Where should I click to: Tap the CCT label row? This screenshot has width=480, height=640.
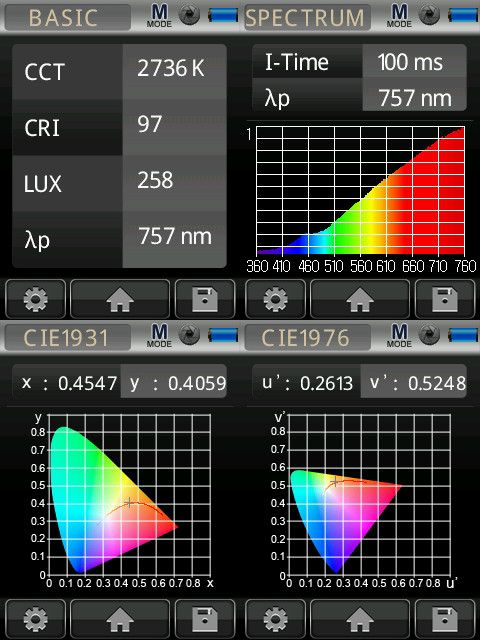[x=67, y=72]
